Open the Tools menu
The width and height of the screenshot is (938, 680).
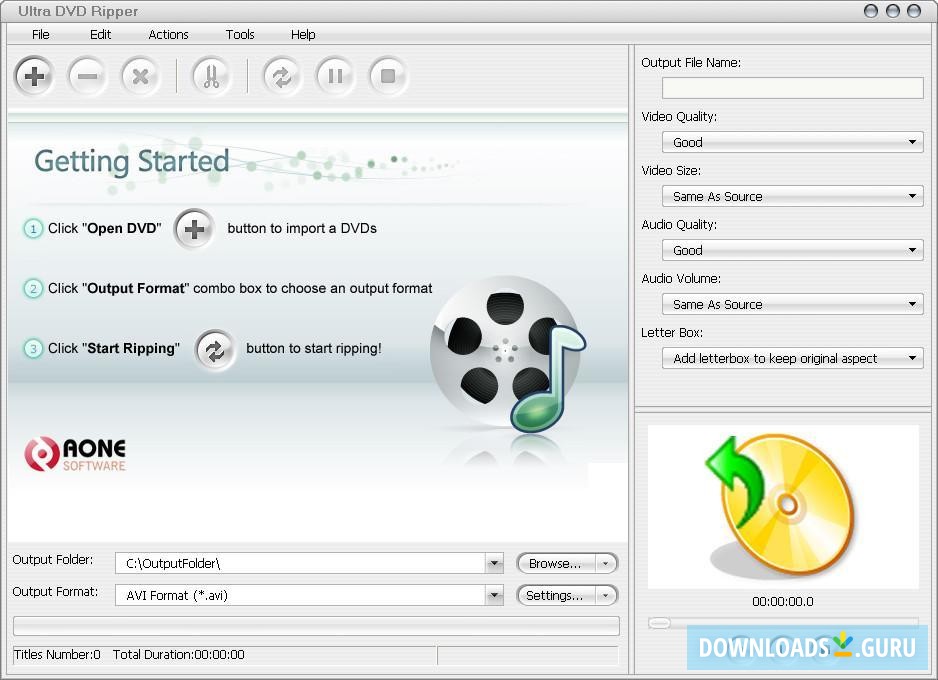[239, 34]
